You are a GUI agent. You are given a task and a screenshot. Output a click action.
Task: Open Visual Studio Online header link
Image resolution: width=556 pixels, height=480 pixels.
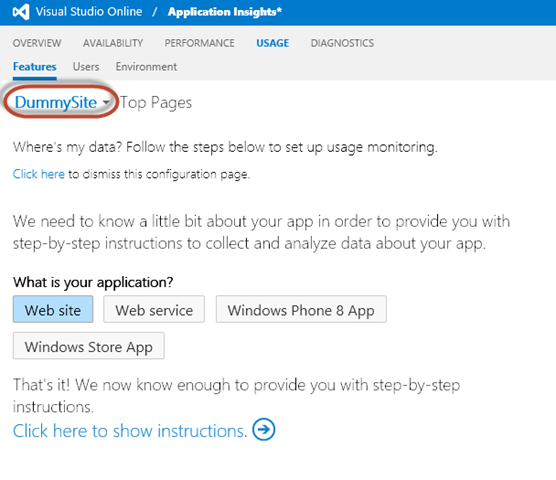[x=89, y=12]
